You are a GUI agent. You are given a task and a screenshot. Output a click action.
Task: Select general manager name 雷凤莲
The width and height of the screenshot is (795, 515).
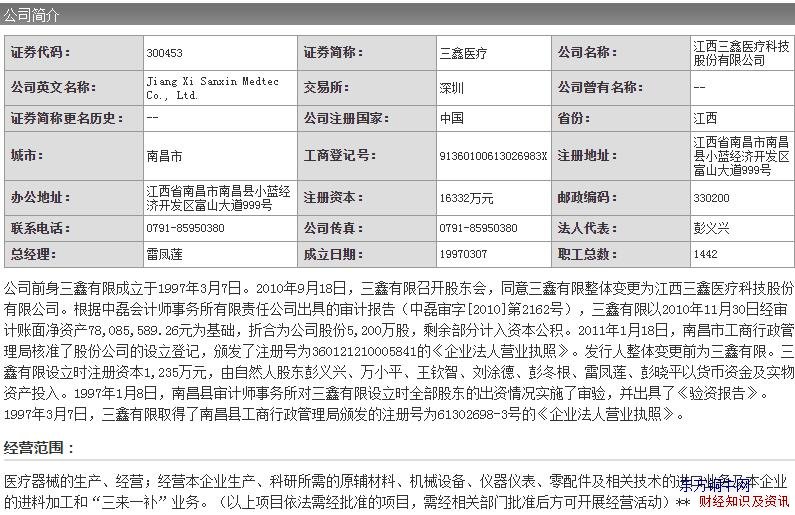pyautogui.click(x=164, y=254)
